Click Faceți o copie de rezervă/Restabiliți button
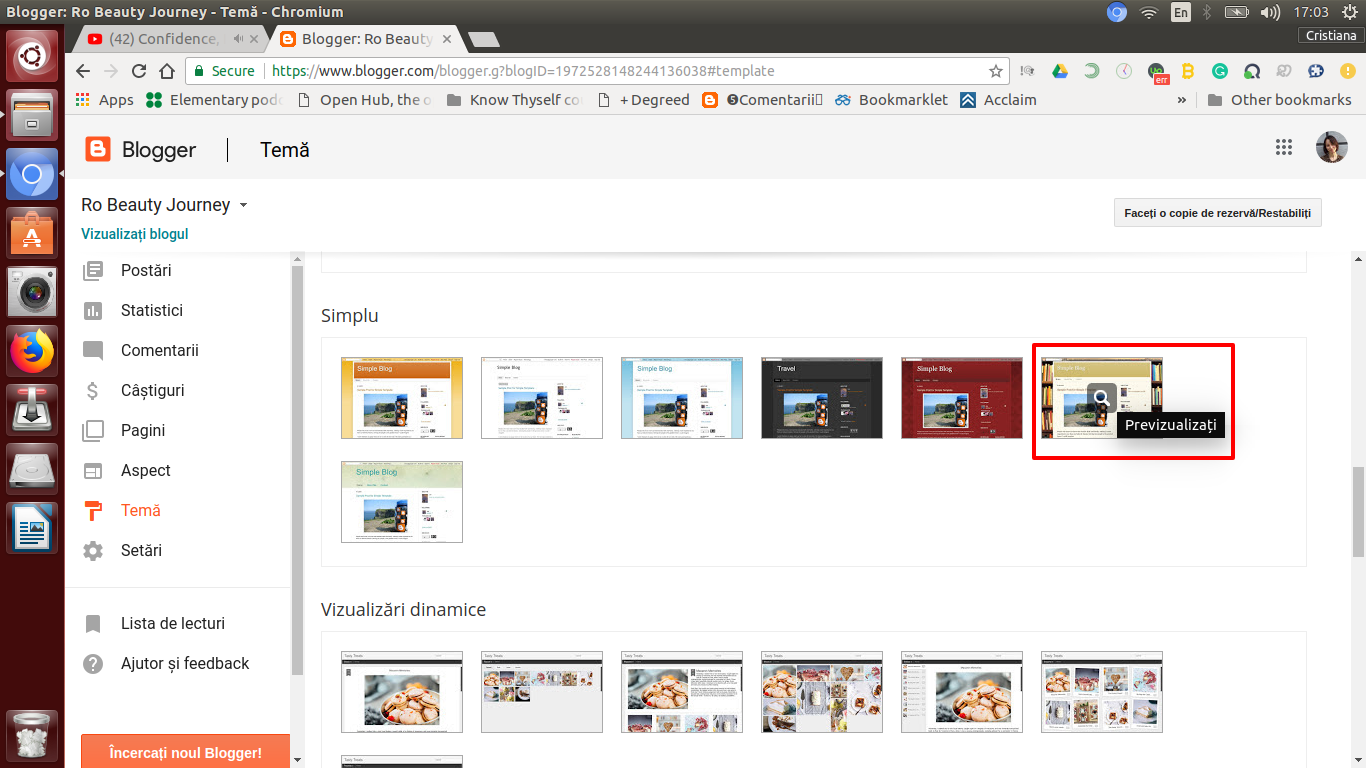 tap(1218, 213)
